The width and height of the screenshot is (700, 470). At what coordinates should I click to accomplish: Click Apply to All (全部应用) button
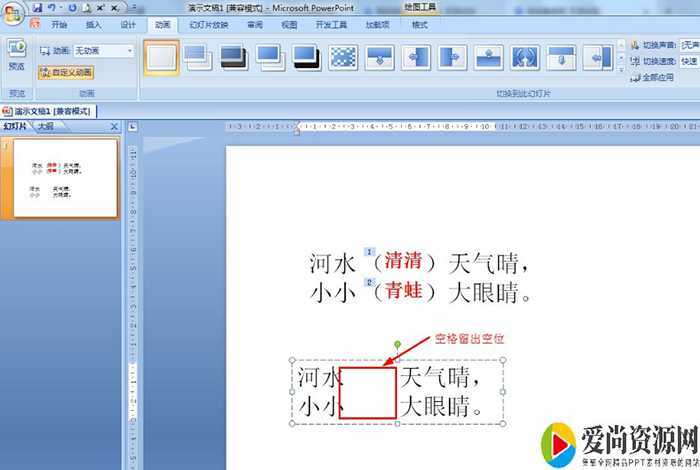pos(656,77)
